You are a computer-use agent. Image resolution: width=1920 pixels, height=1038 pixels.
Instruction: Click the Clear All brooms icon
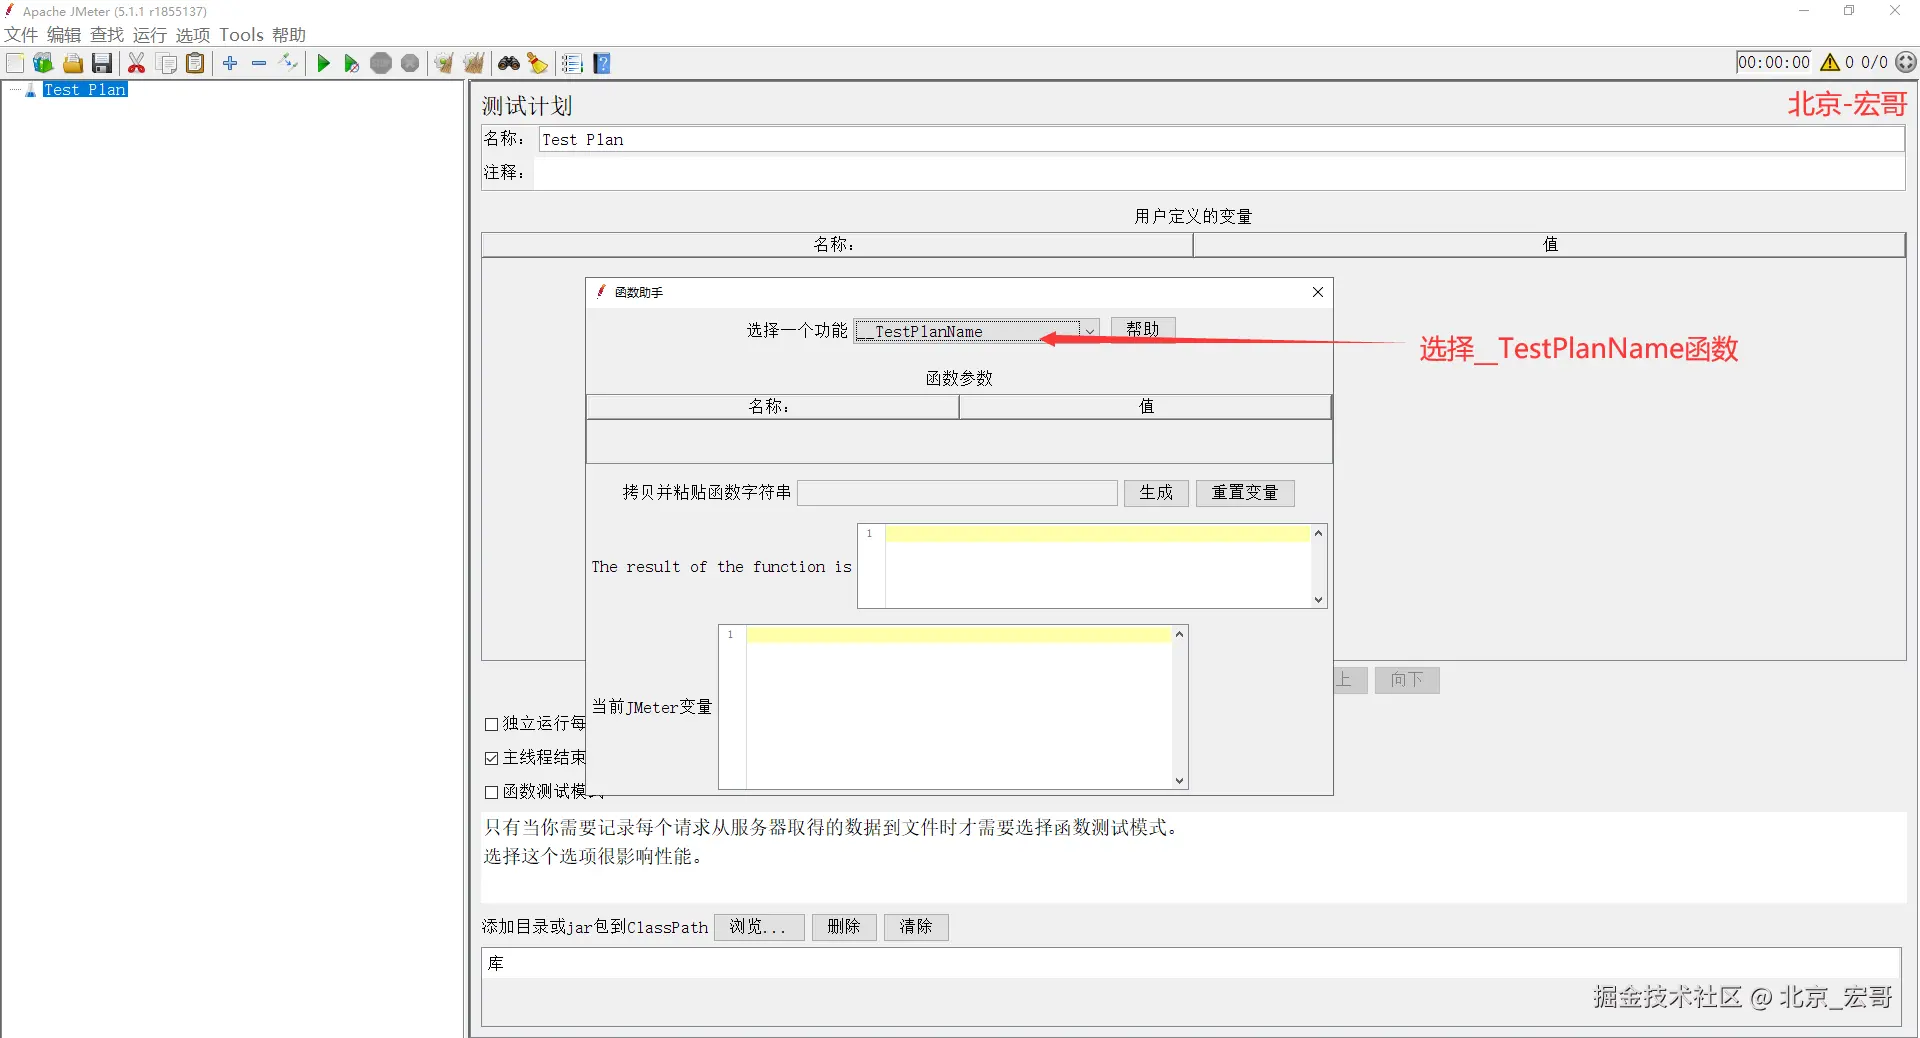(x=474, y=63)
